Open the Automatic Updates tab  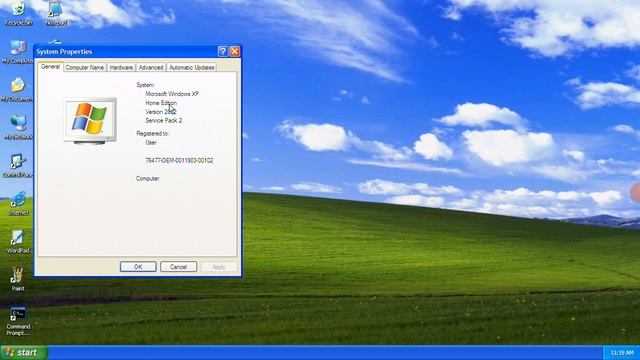tap(191, 68)
